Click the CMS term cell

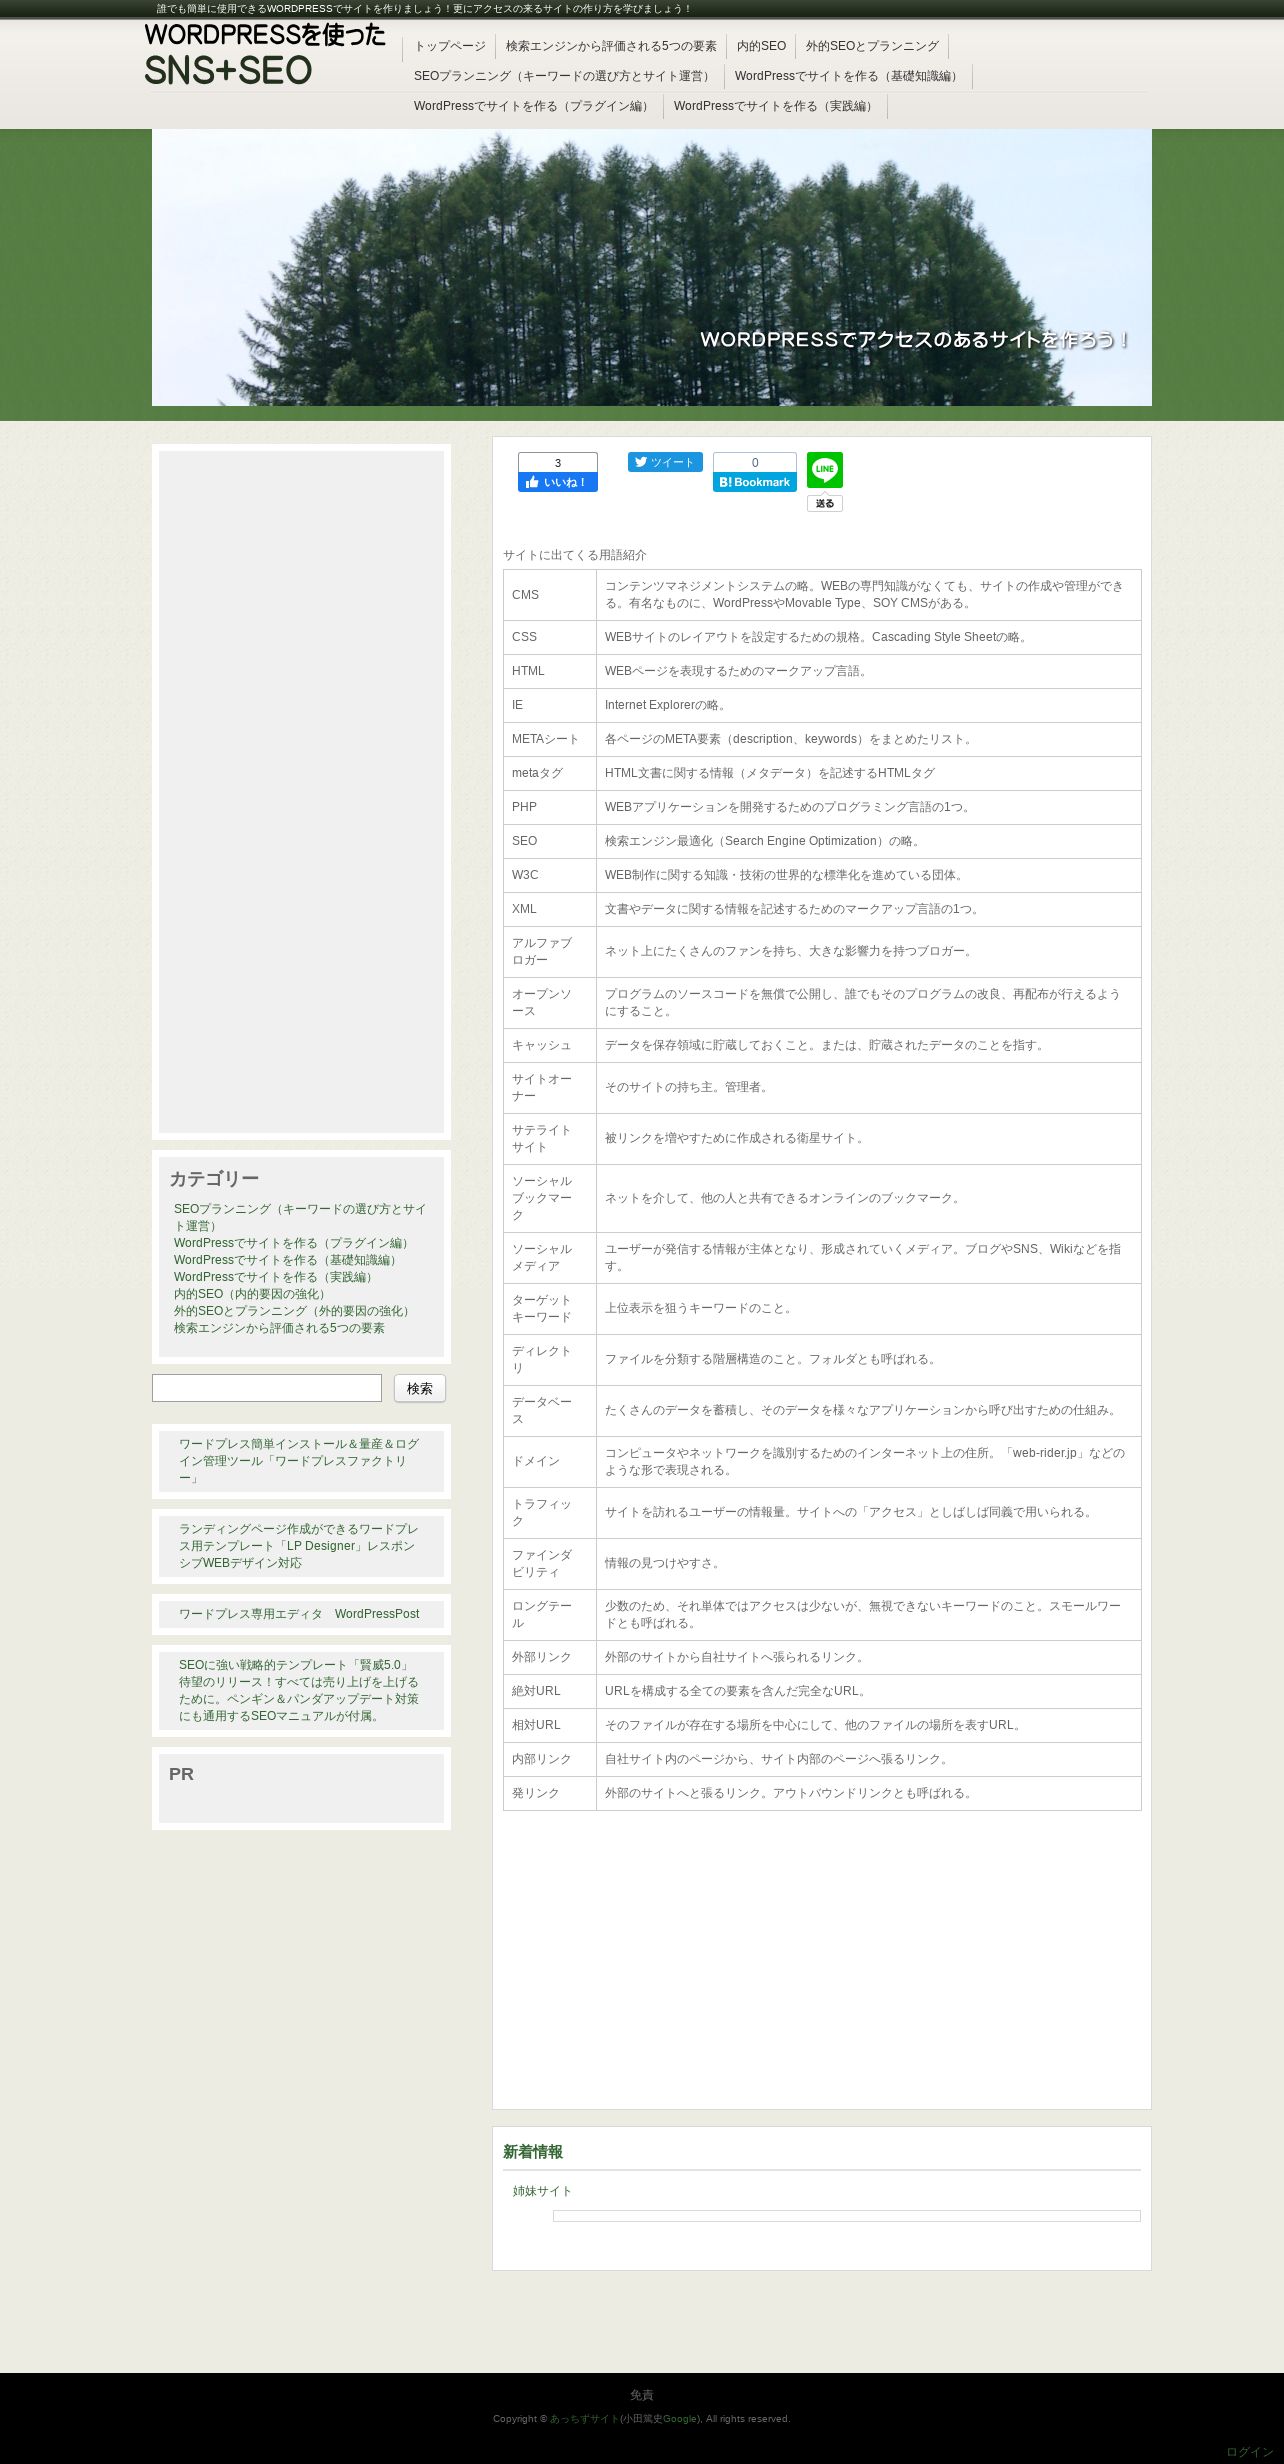tap(550, 595)
